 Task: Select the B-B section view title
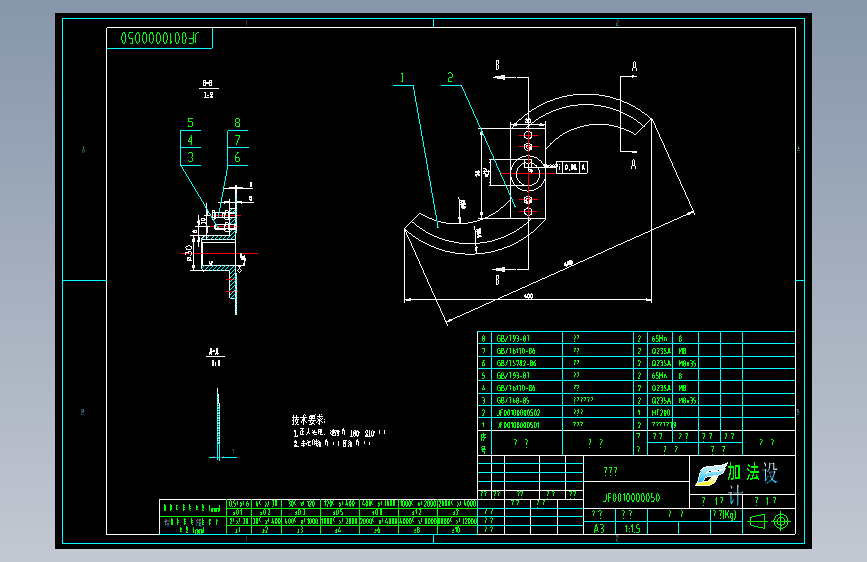[208, 89]
